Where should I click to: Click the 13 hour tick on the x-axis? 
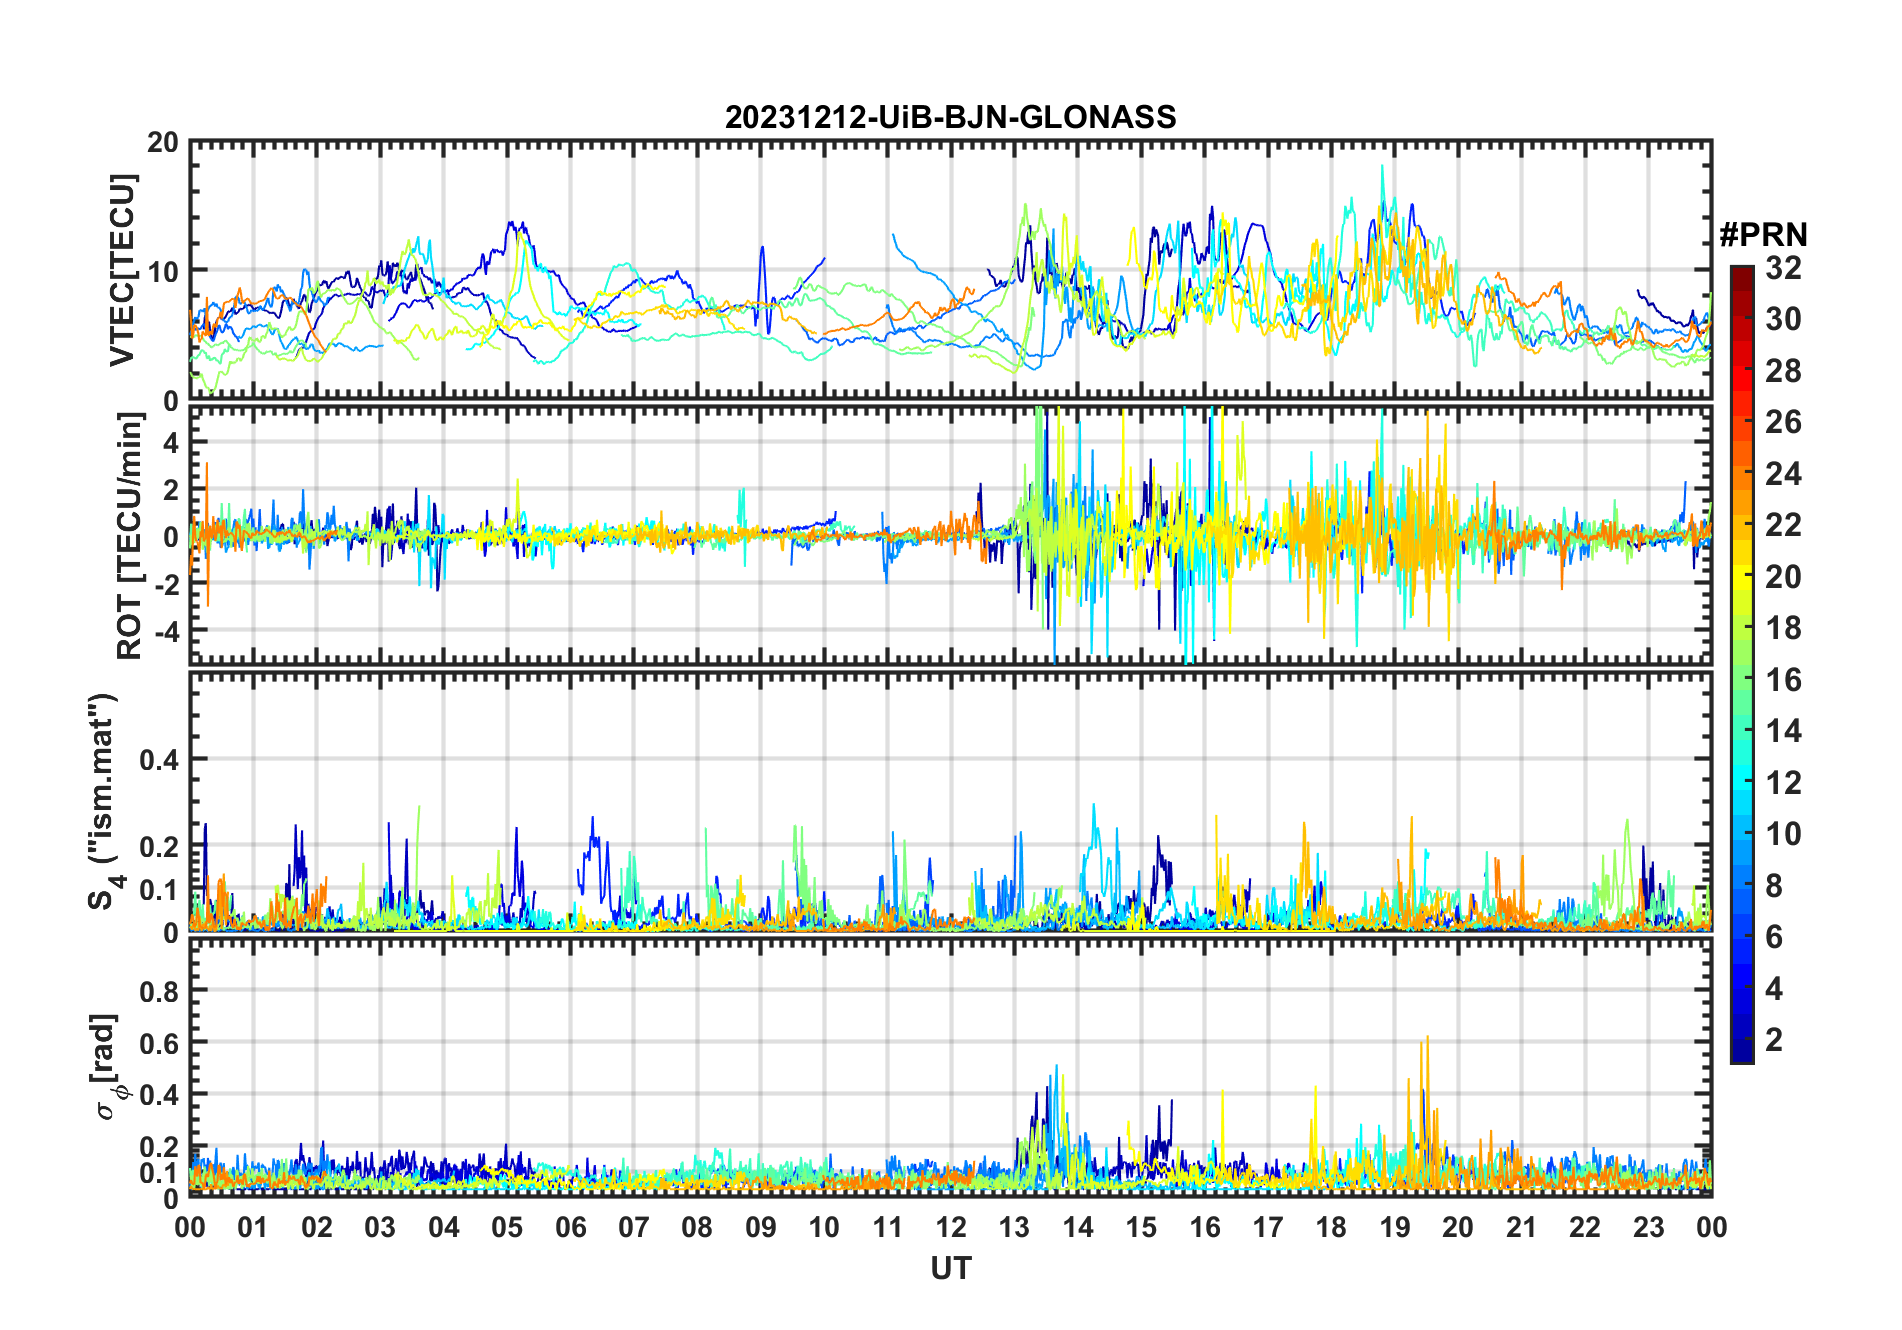1014,1227
